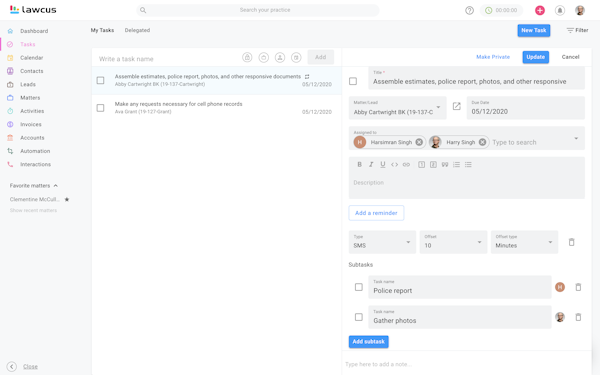Remove Harsimran Singh from assignees
Image resolution: width=600 pixels, height=375 pixels.
point(419,142)
